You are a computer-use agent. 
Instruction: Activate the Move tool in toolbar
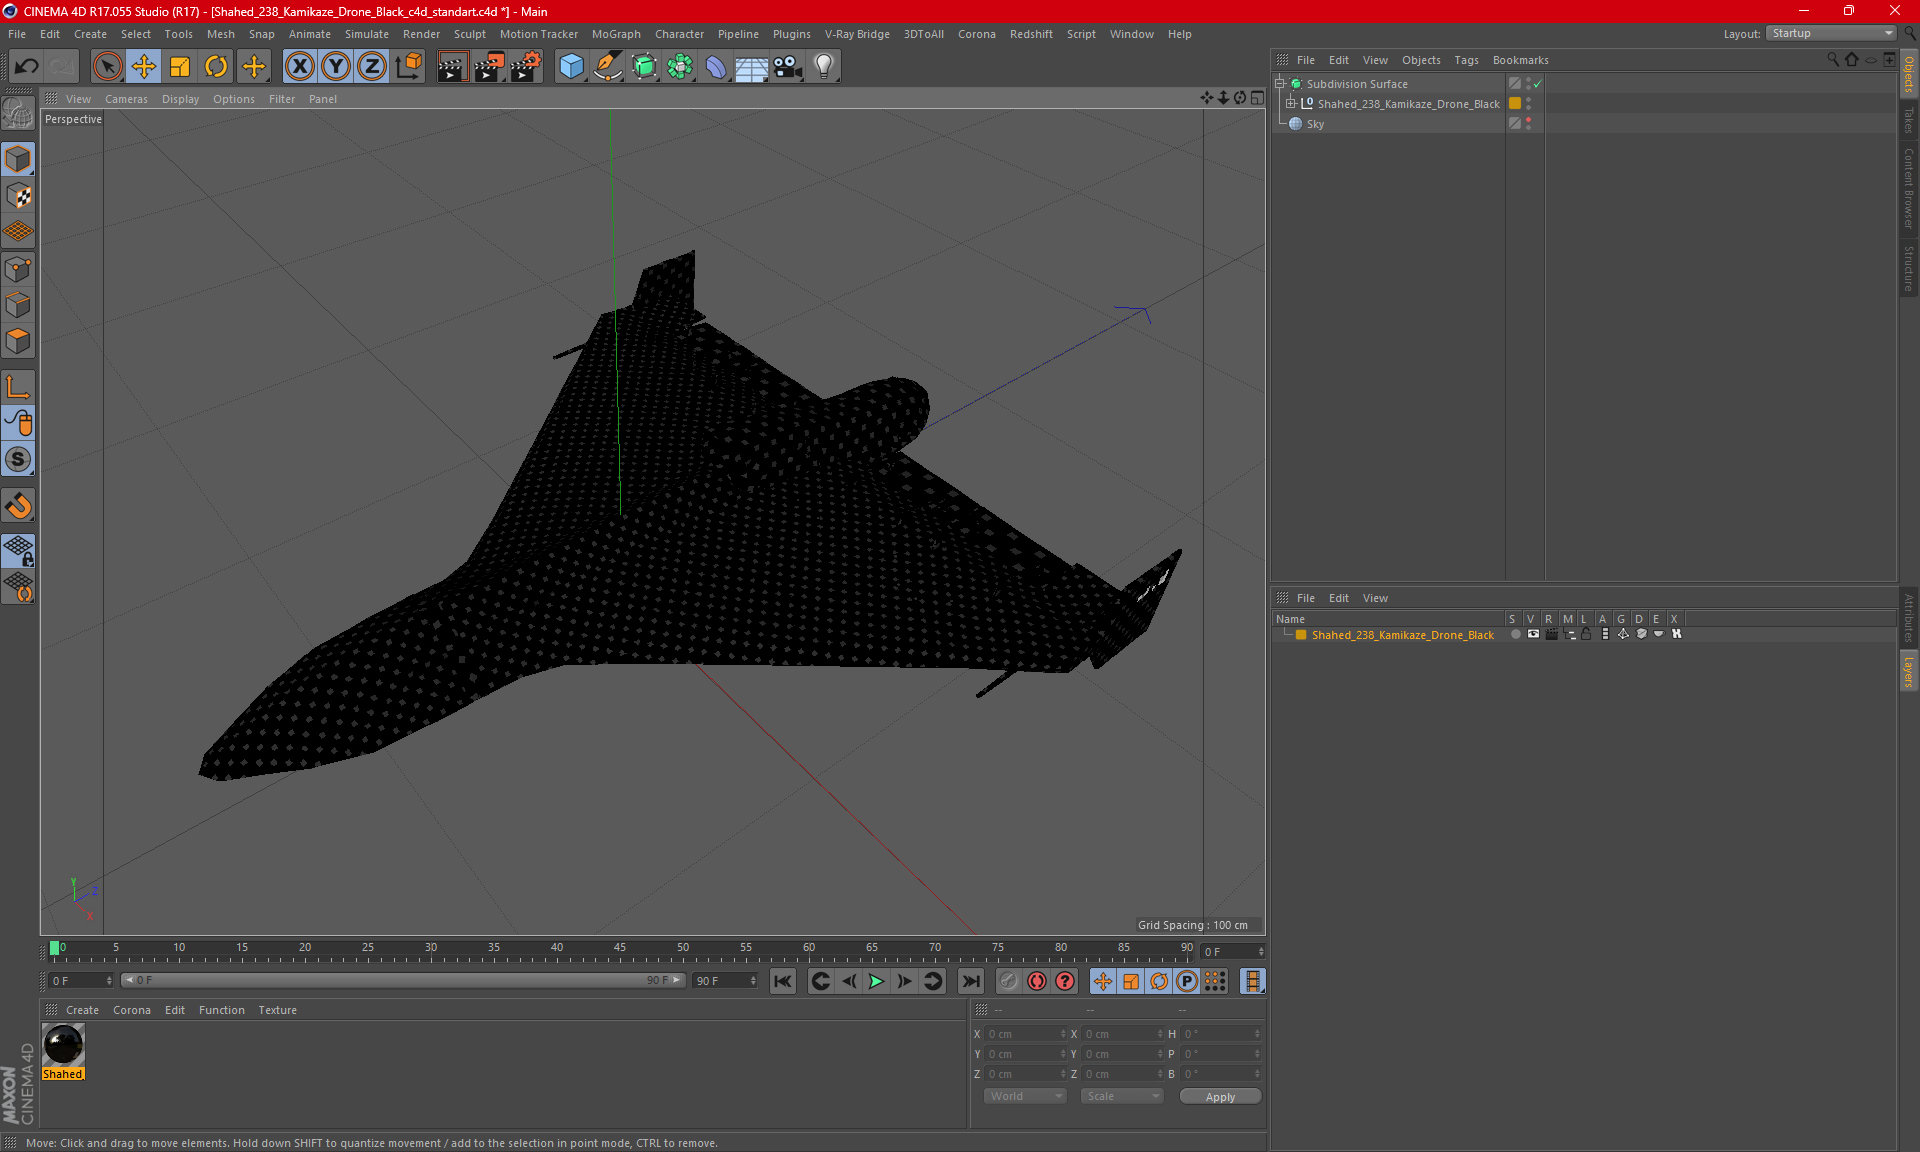pos(144,67)
